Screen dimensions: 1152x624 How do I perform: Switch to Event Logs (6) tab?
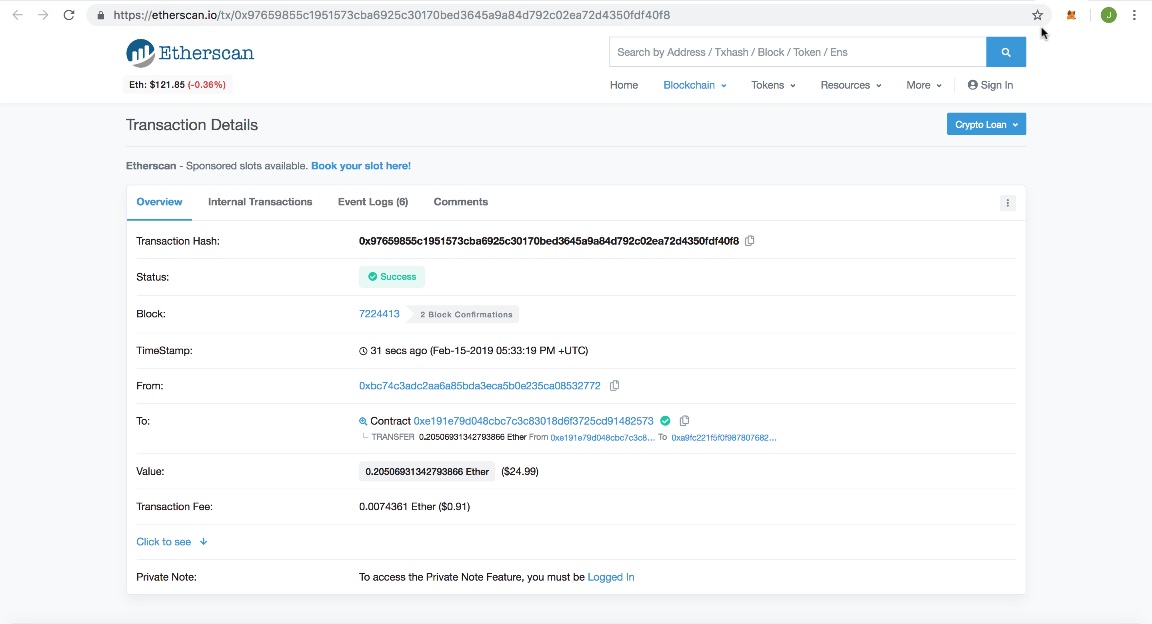[373, 202]
